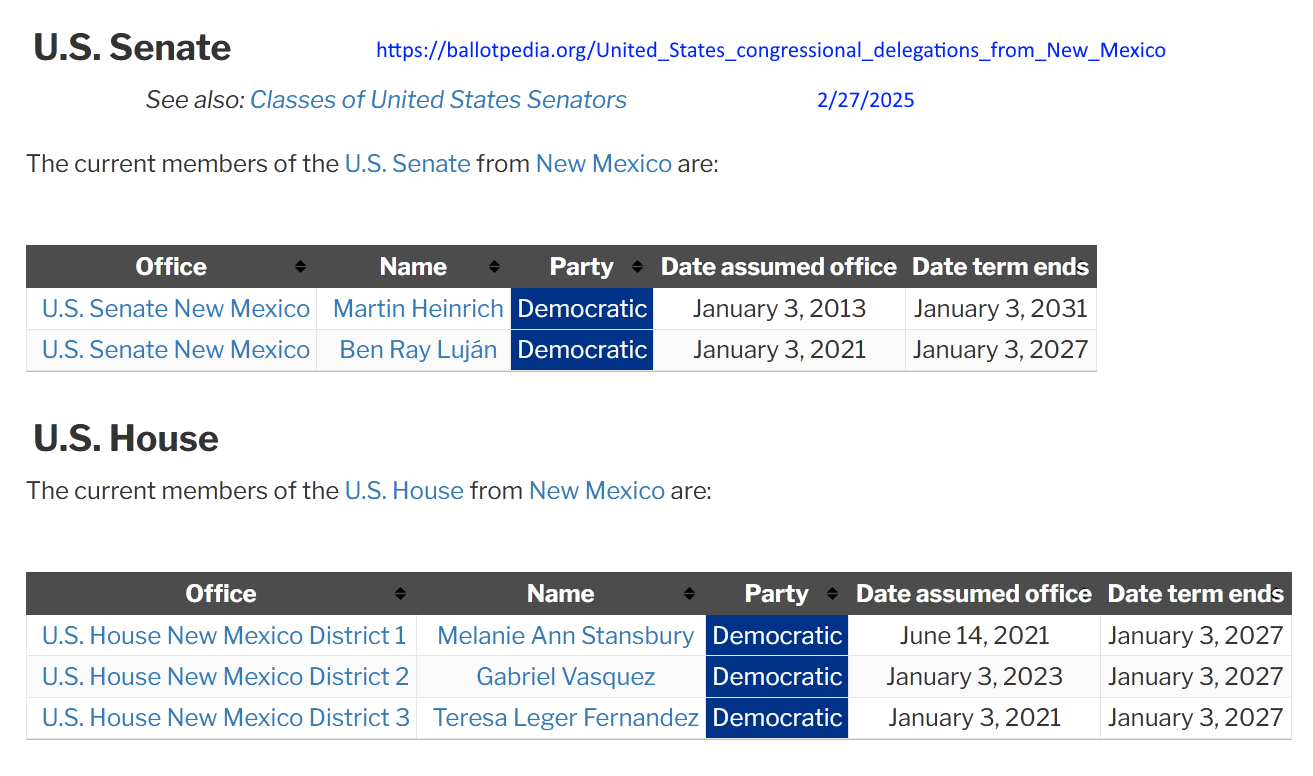
Task: Click Date assumed office header in Senate table
Action: (x=778, y=267)
